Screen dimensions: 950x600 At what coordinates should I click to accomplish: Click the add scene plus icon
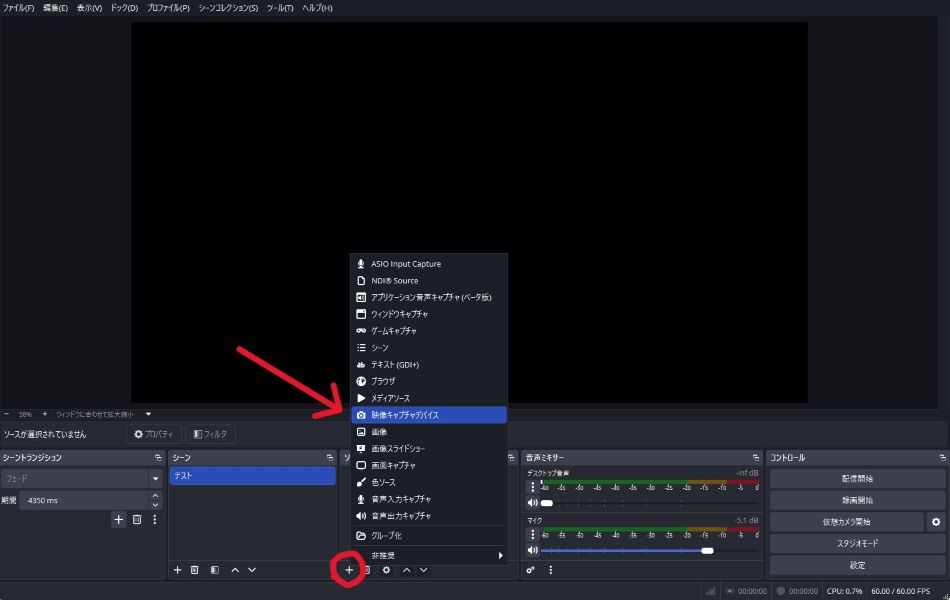pyautogui.click(x=177, y=570)
